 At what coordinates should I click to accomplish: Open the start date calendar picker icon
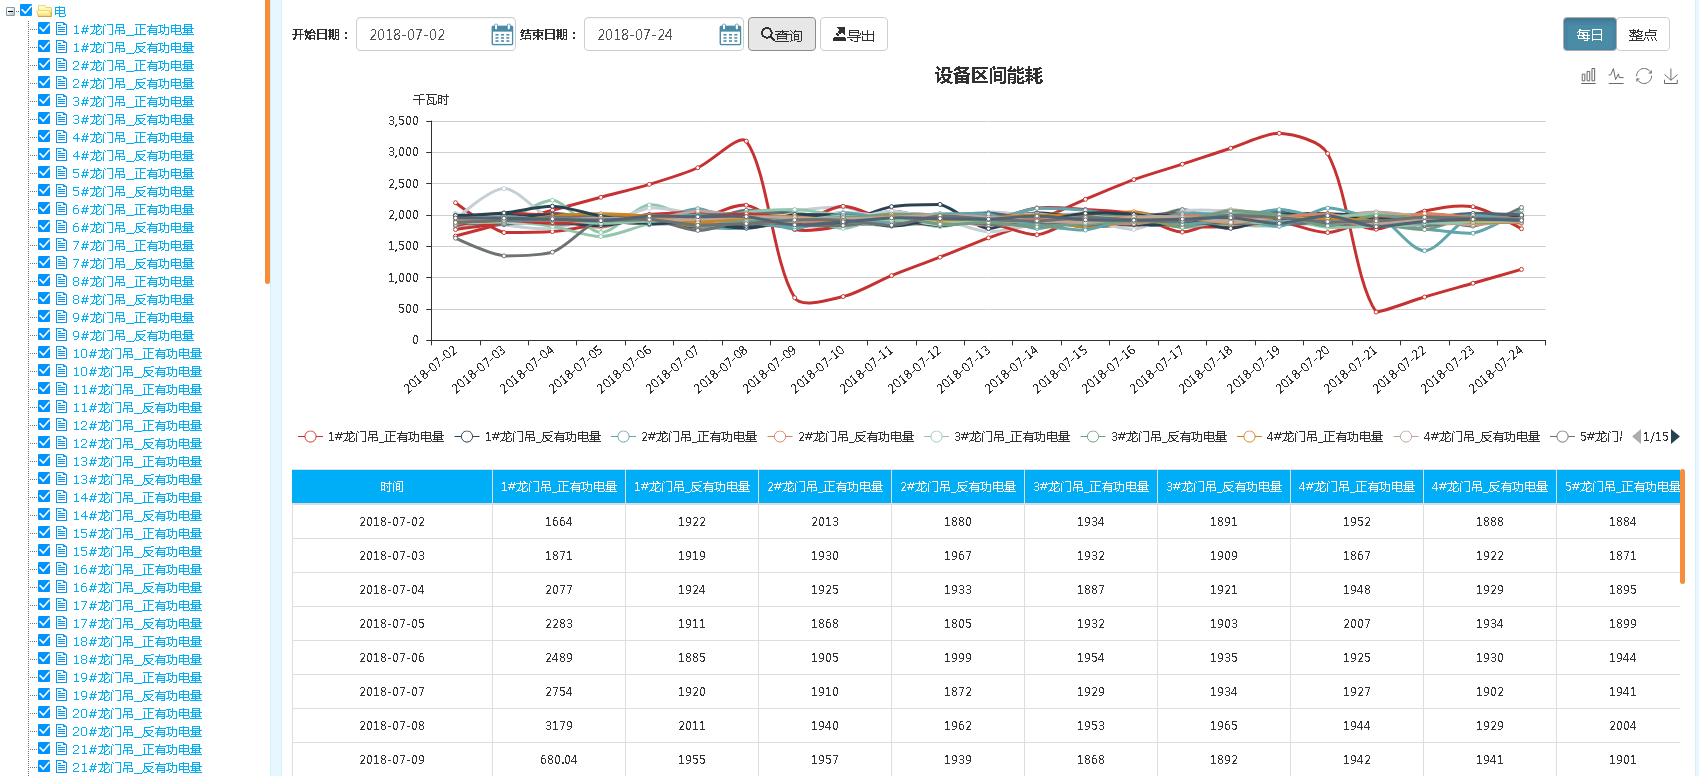pyautogui.click(x=502, y=35)
